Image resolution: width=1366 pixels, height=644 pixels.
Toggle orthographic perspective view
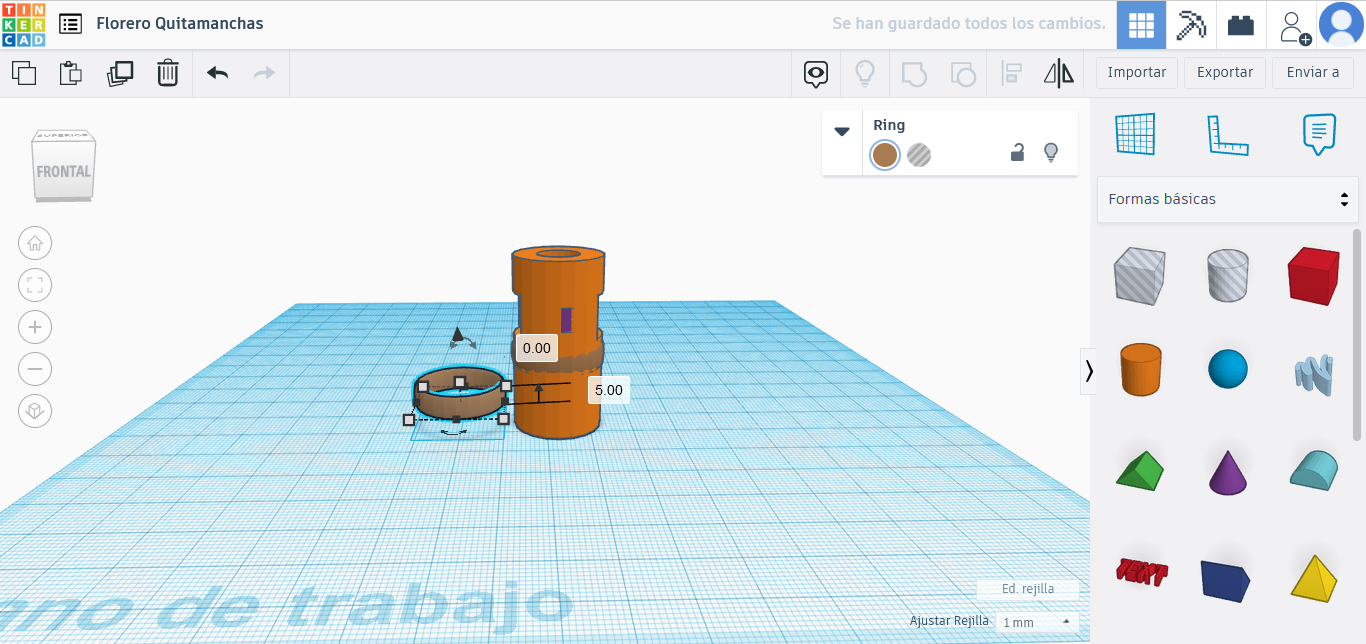(x=35, y=411)
